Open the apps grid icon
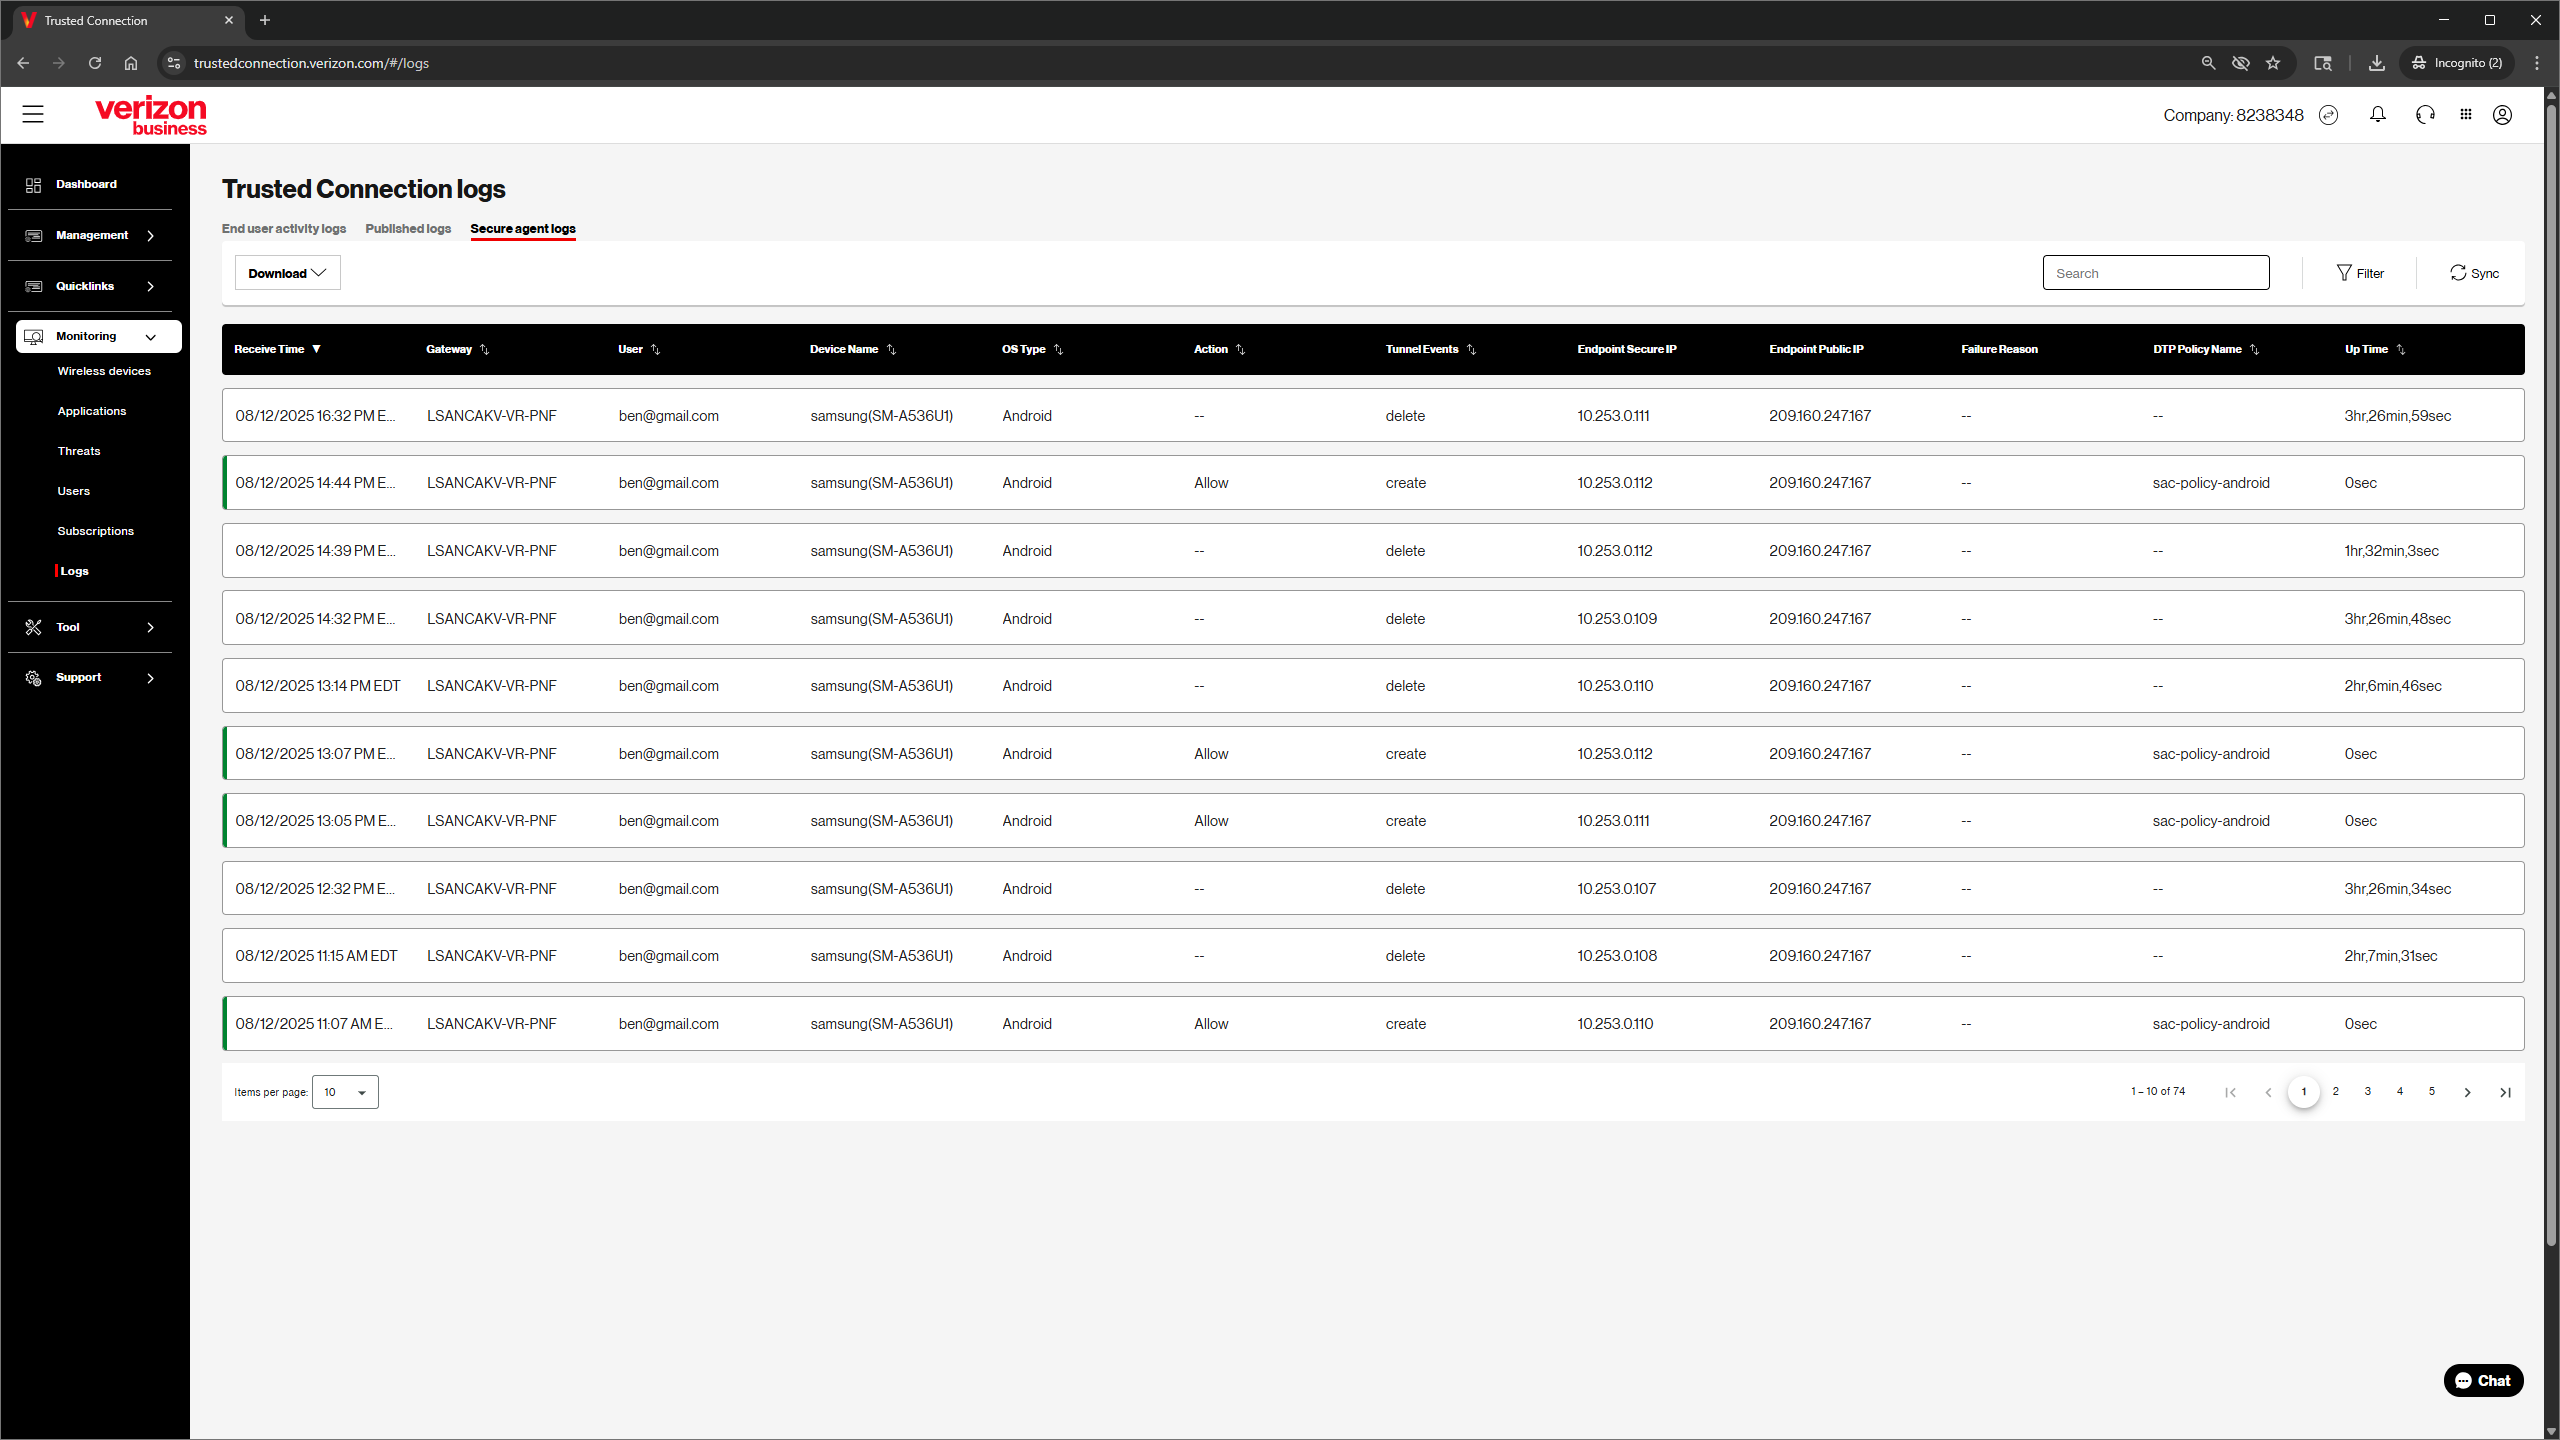The width and height of the screenshot is (2560, 1440). click(x=2466, y=115)
